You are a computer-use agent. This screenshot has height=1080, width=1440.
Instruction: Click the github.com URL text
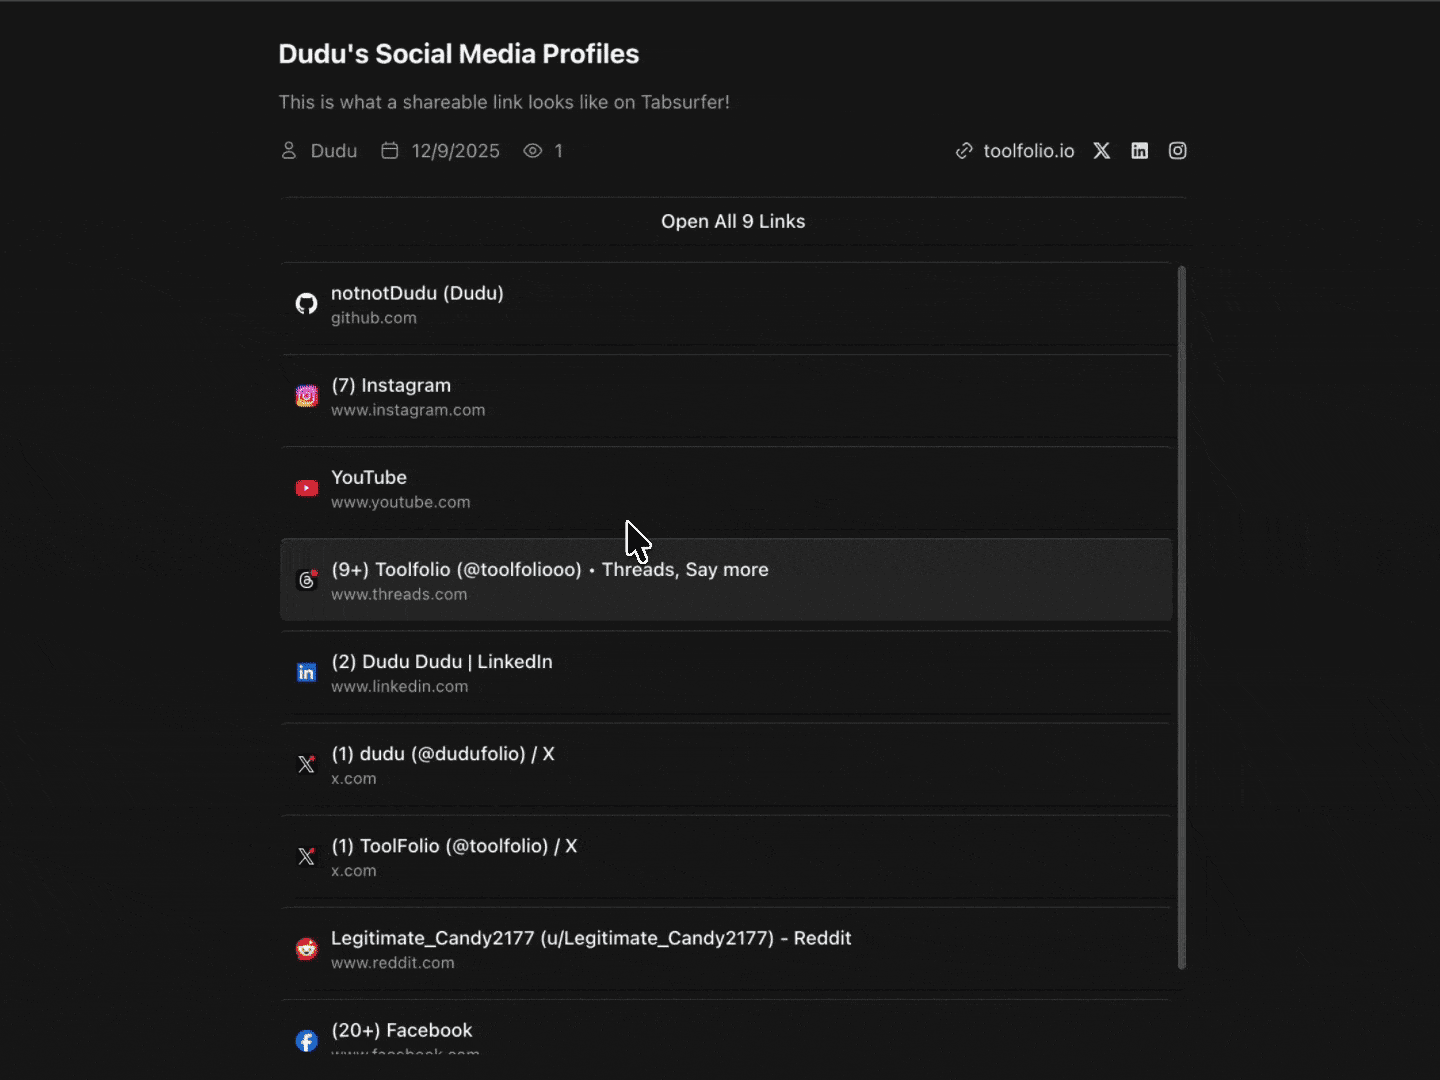coord(374,318)
